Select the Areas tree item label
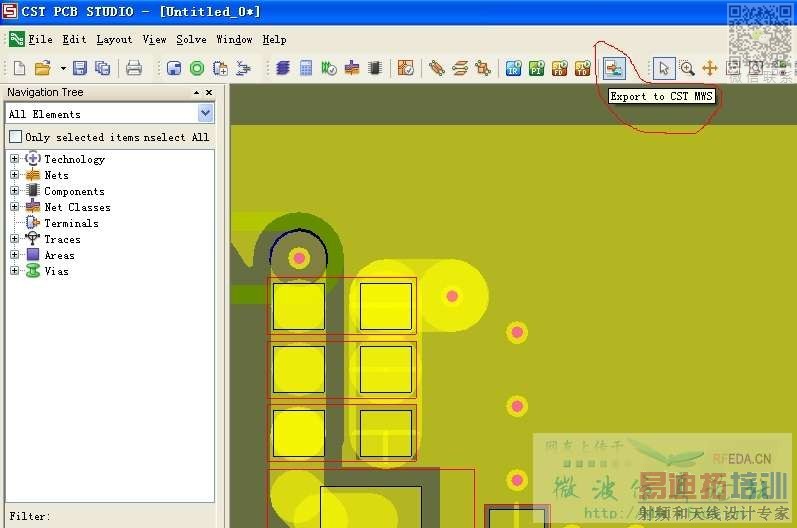 pyautogui.click(x=59, y=255)
